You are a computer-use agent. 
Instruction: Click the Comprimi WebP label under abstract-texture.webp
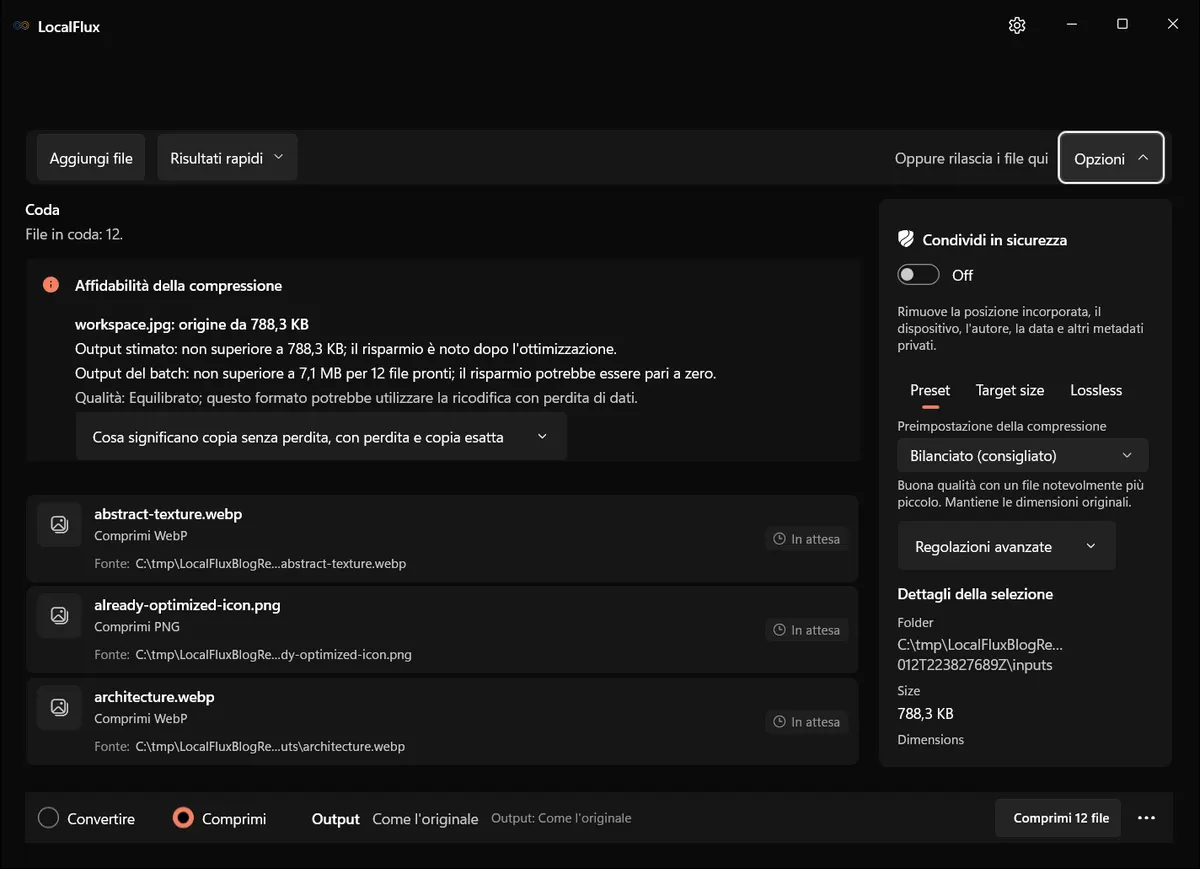click(141, 536)
